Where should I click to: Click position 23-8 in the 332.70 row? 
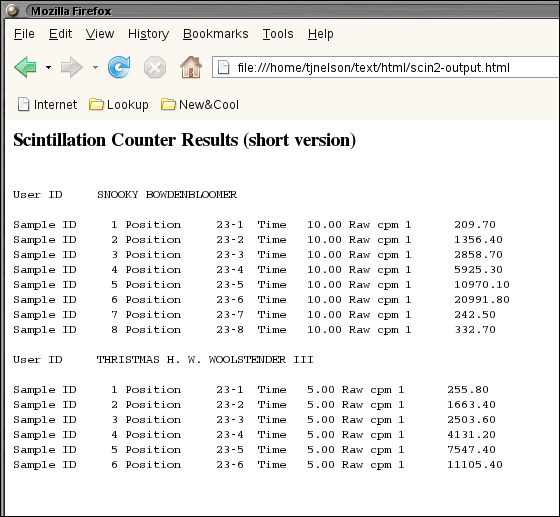point(230,330)
